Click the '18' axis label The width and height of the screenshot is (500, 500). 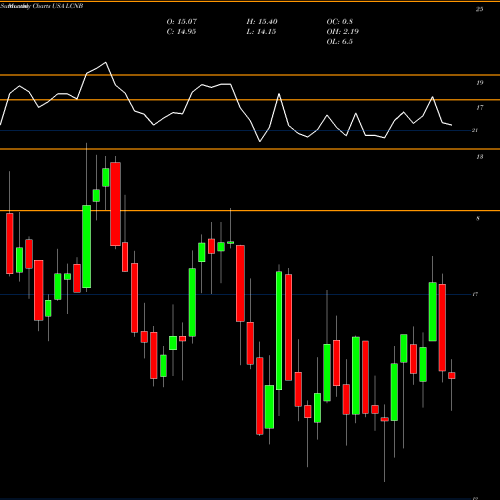(x=479, y=157)
